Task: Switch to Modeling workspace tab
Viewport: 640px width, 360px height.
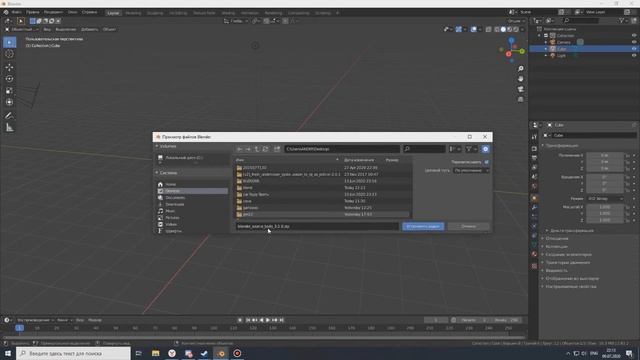Action: (133, 13)
